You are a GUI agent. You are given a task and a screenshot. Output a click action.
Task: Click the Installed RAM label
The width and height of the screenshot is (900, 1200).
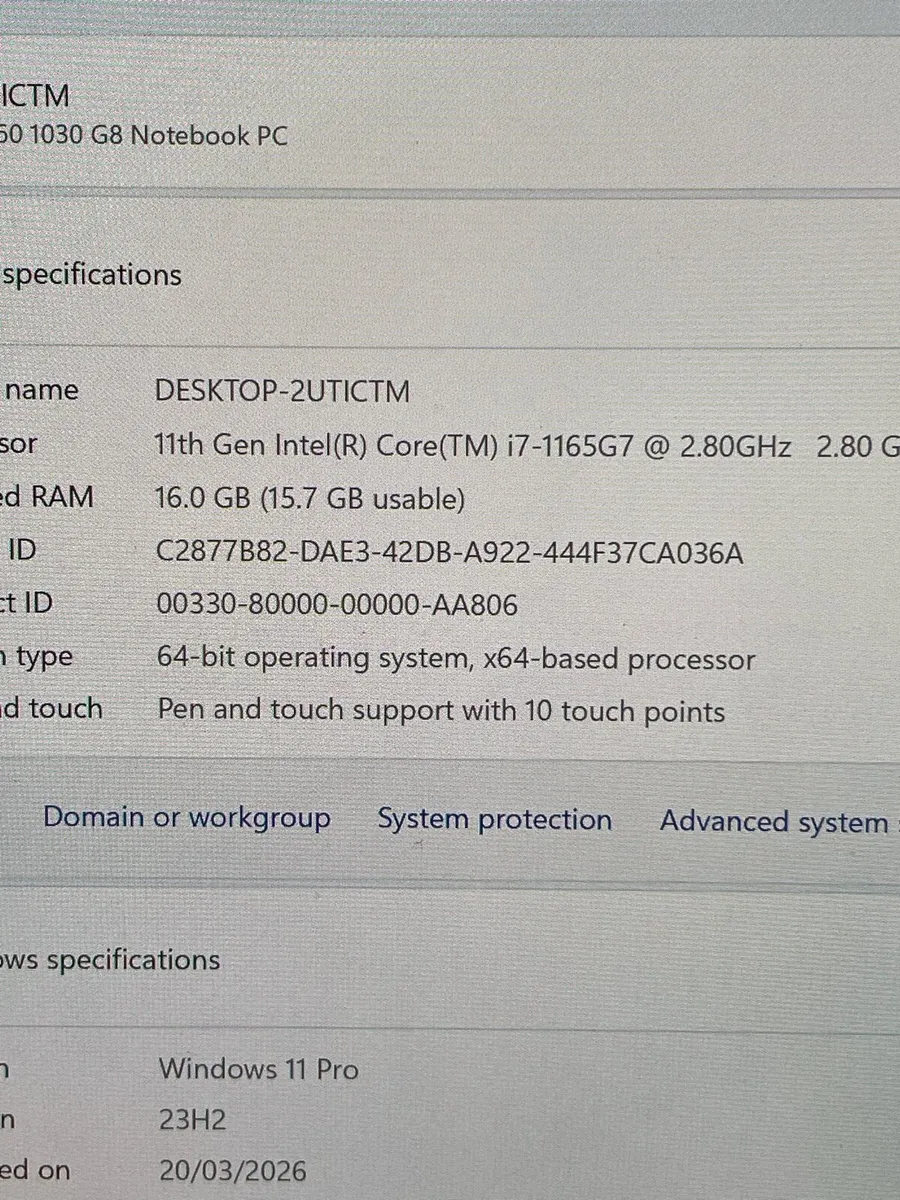click(48, 497)
